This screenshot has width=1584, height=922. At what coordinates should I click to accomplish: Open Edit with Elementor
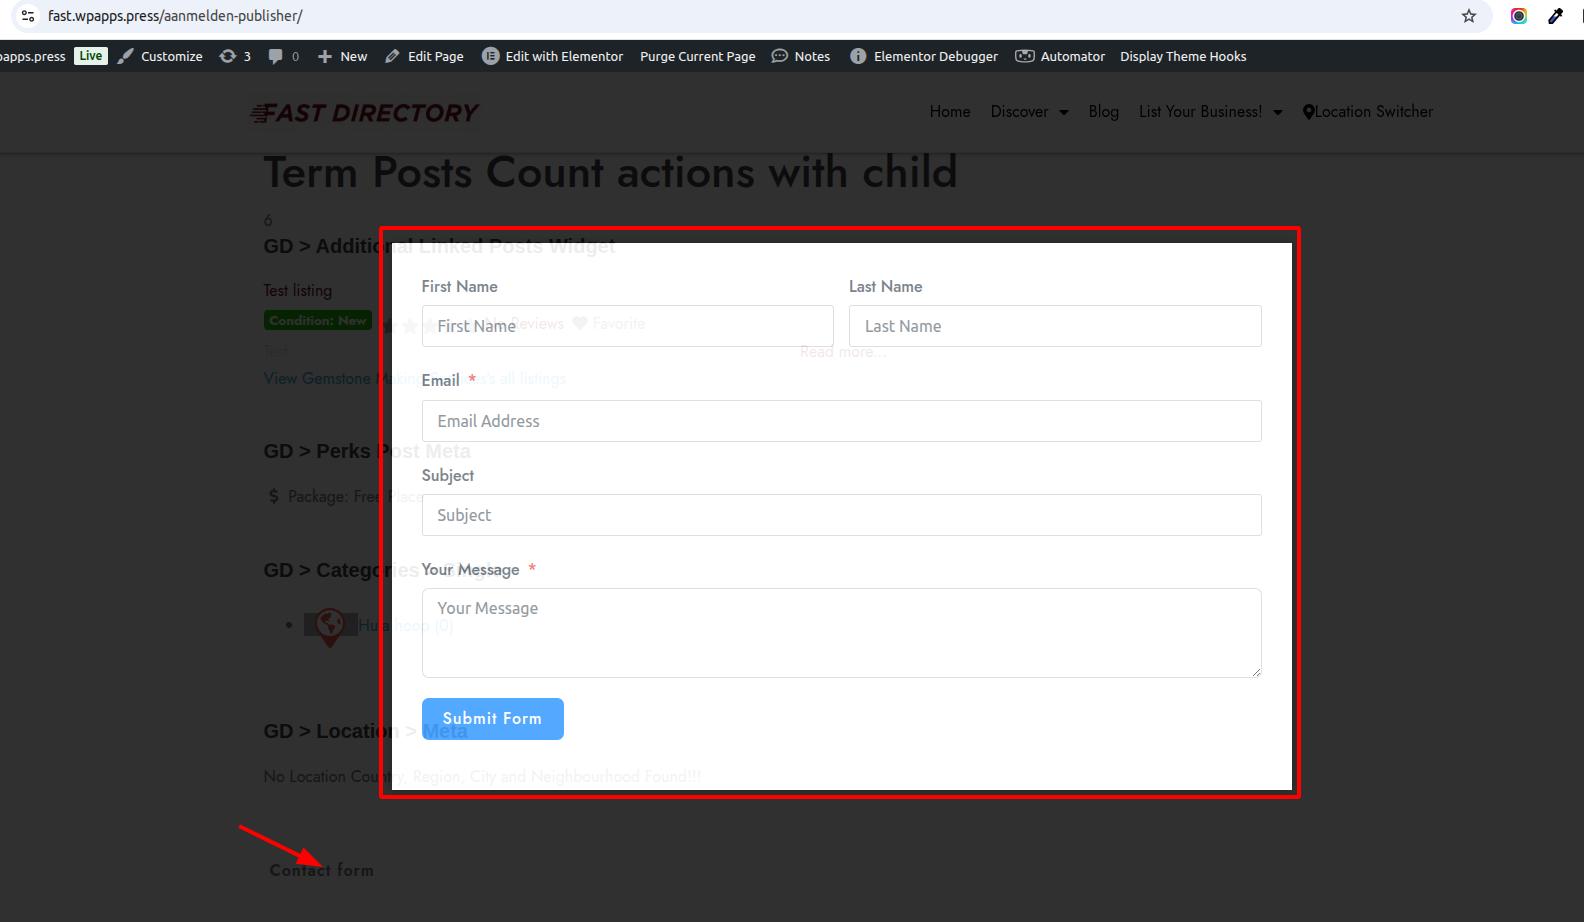pos(552,57)
